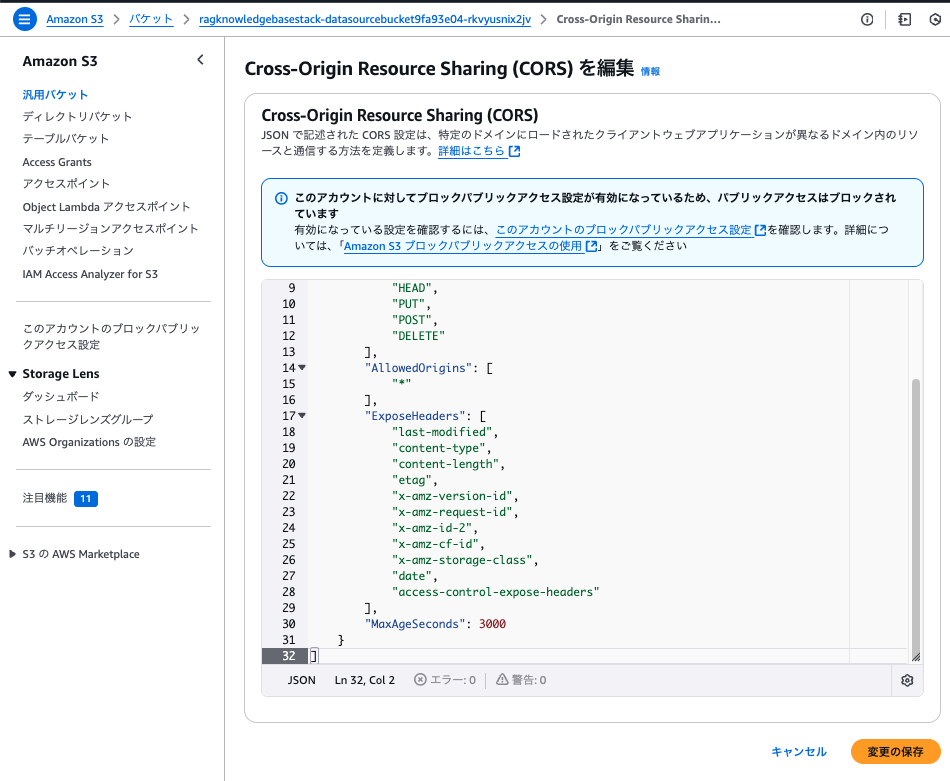Open ragknowledgebasestack bucket breadcrumb link
The height and width of the screenshot is (781, 950).
coord(365,19)
